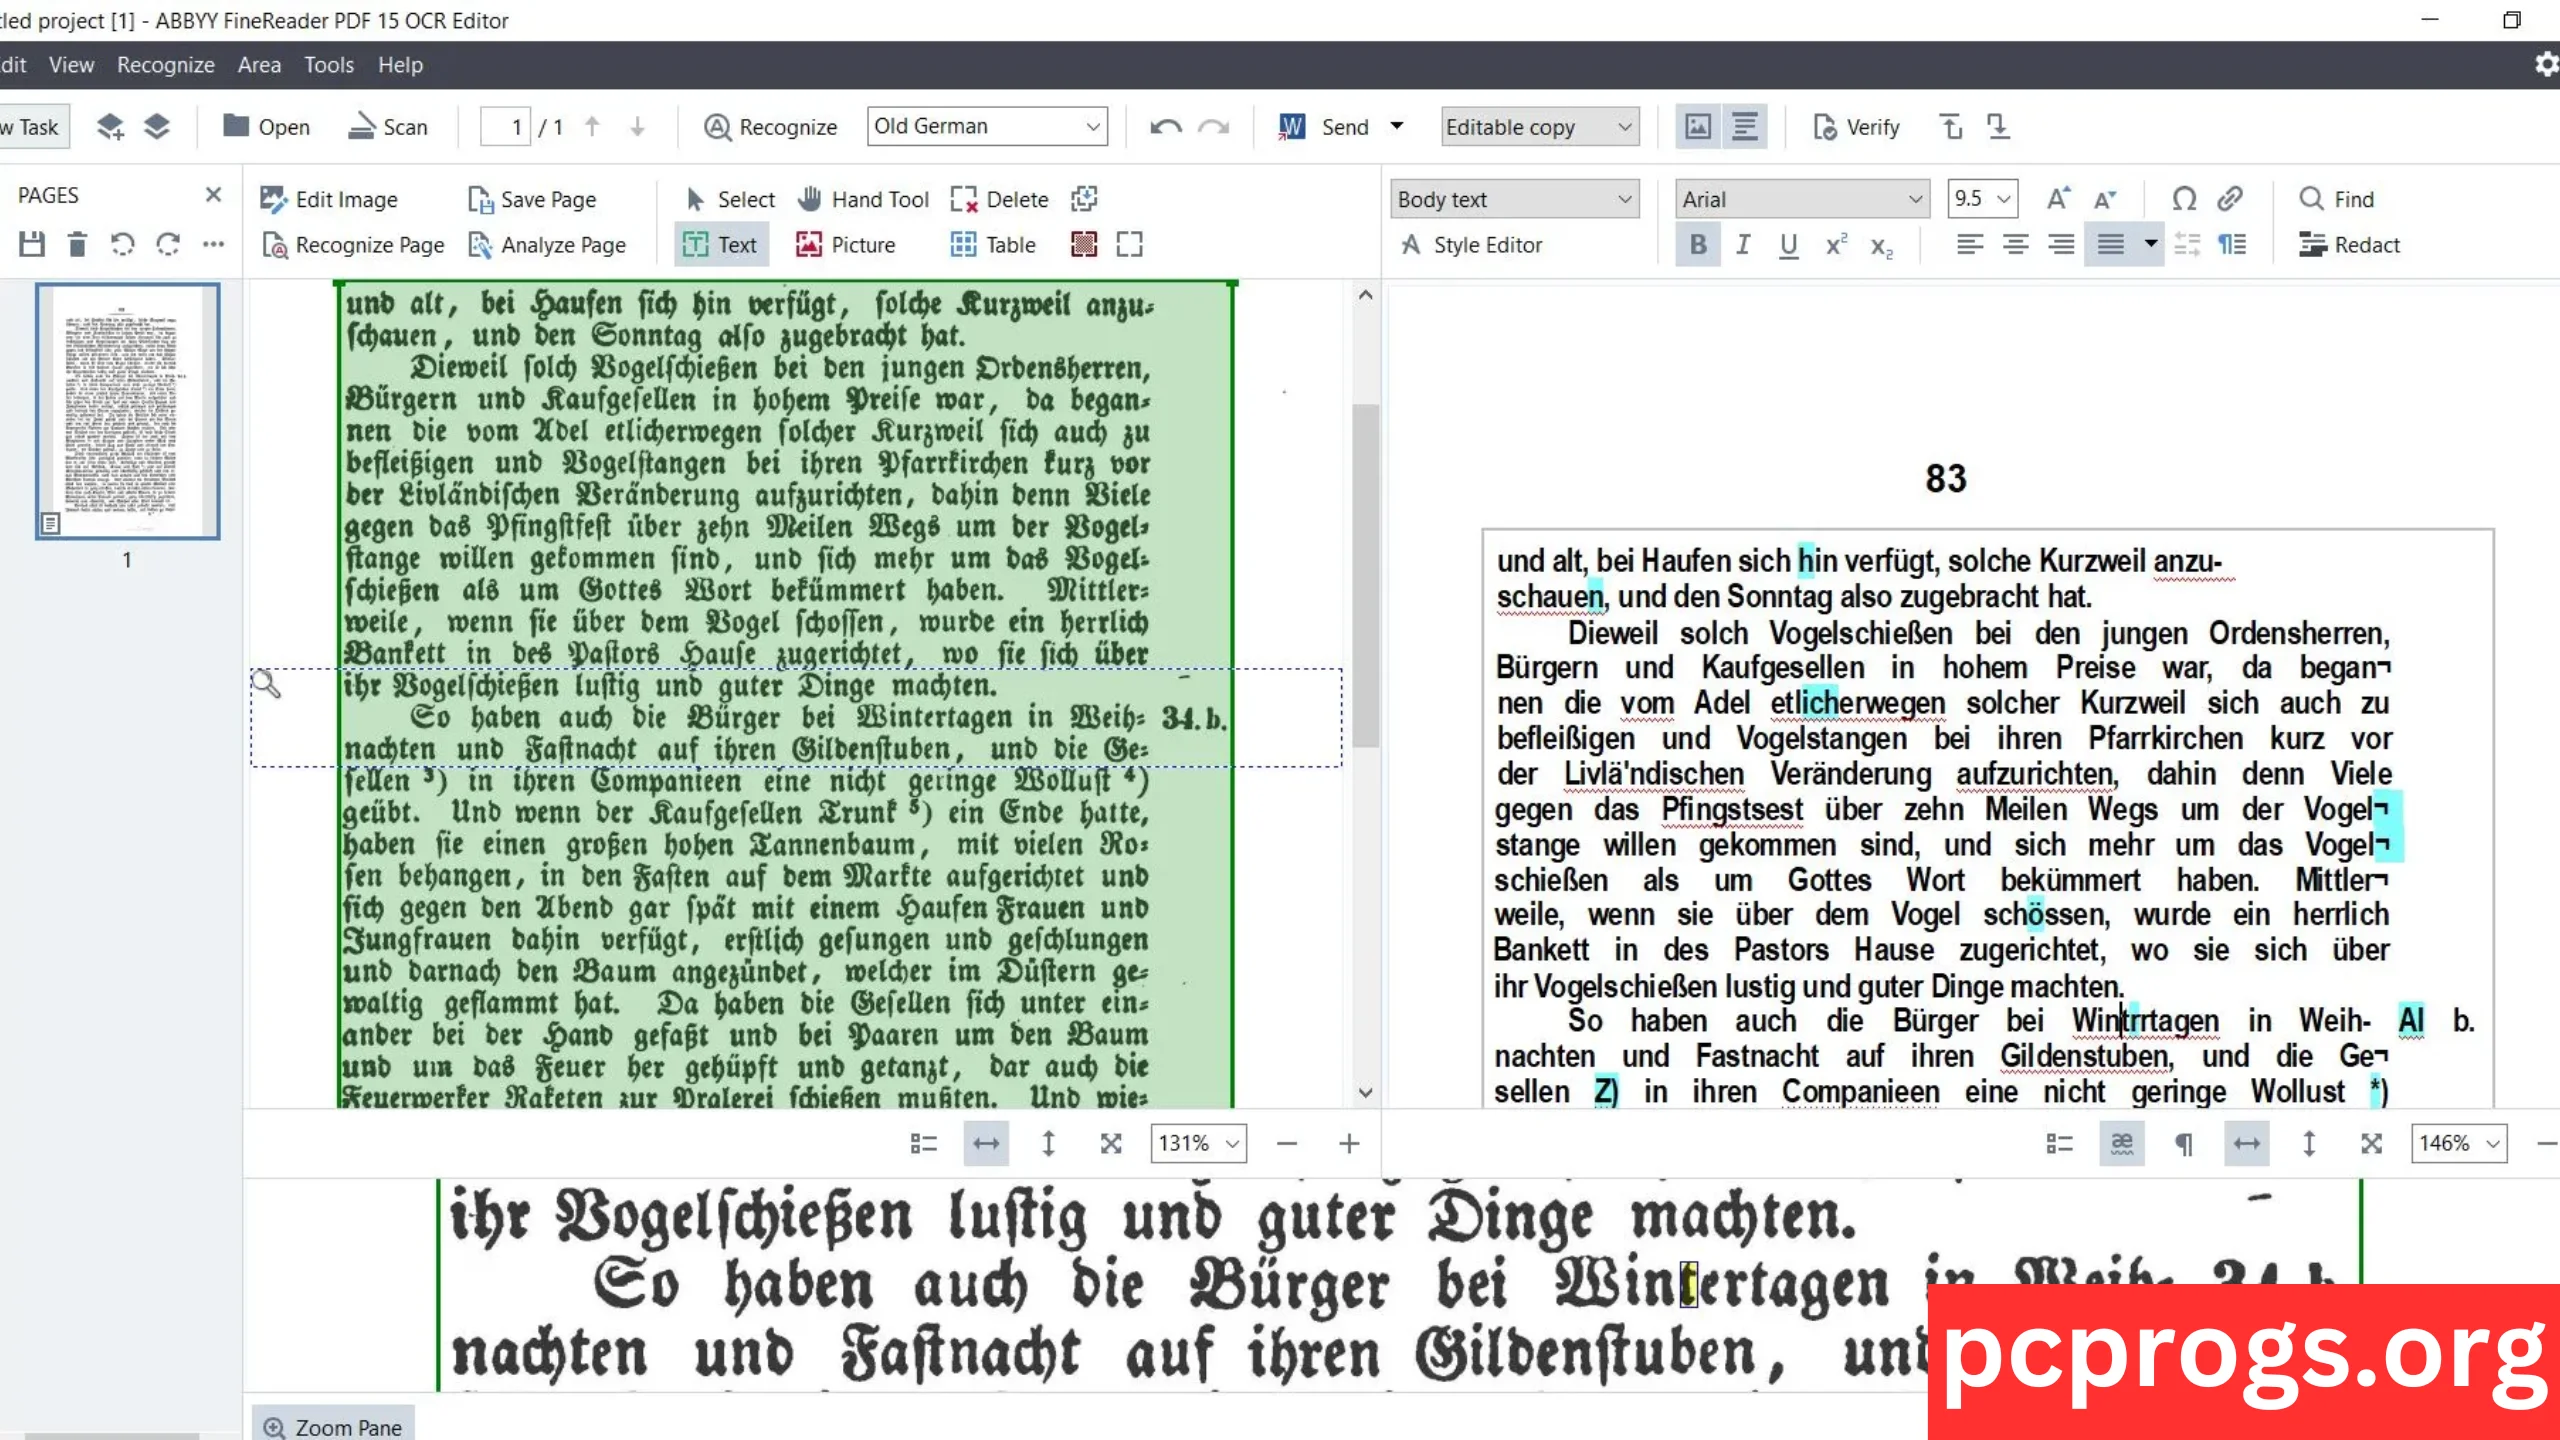Open the Help menu

click(x=400, y=65)
